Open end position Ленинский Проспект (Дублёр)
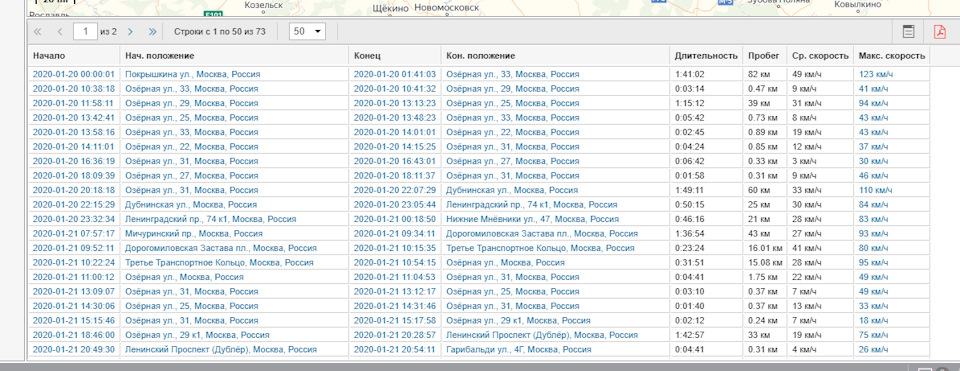The image size is (960, 371). coord(542,335)
